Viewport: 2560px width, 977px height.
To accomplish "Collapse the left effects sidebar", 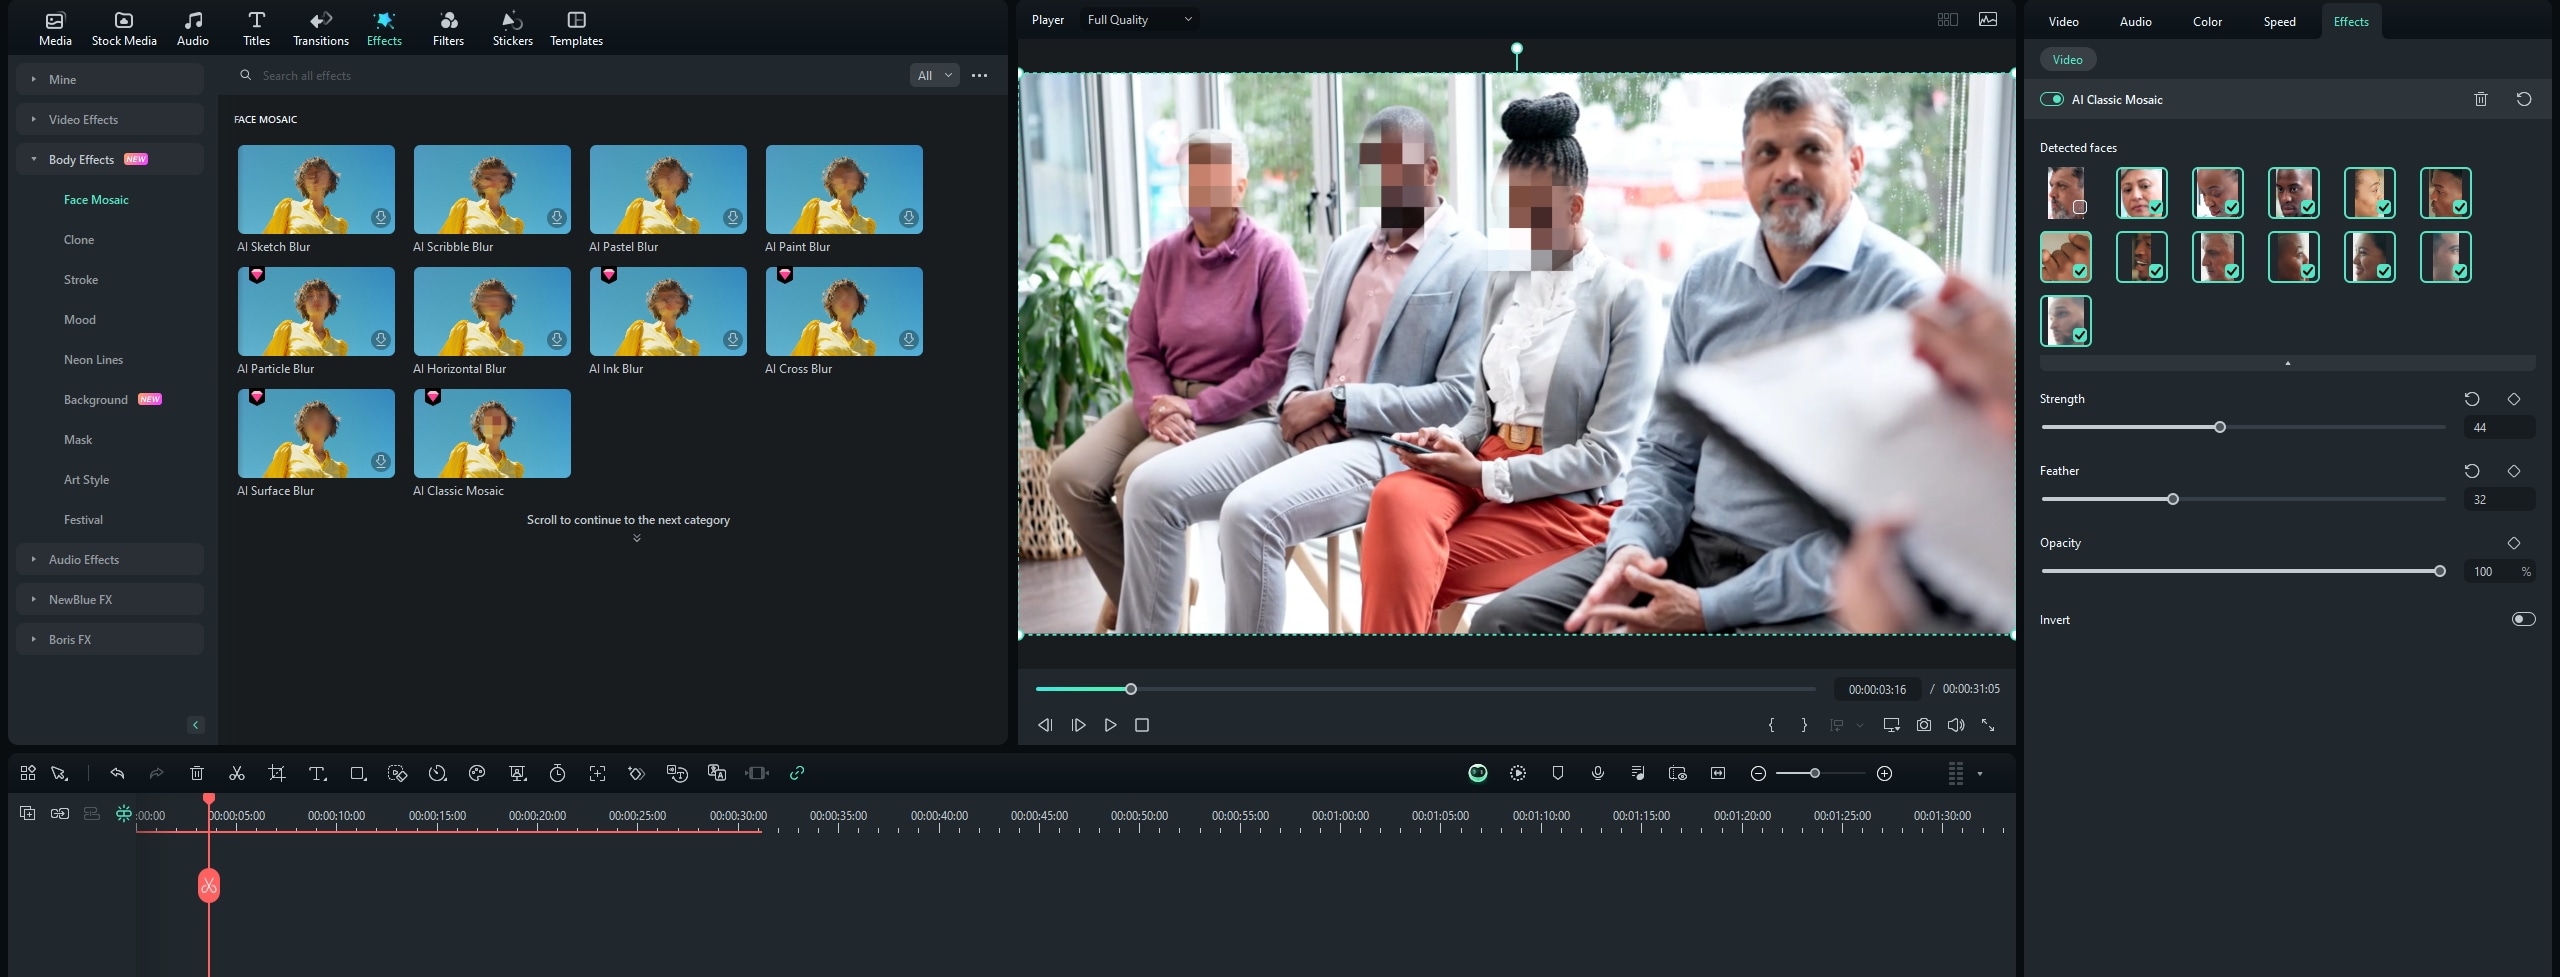I will click(x=196, y=725).
